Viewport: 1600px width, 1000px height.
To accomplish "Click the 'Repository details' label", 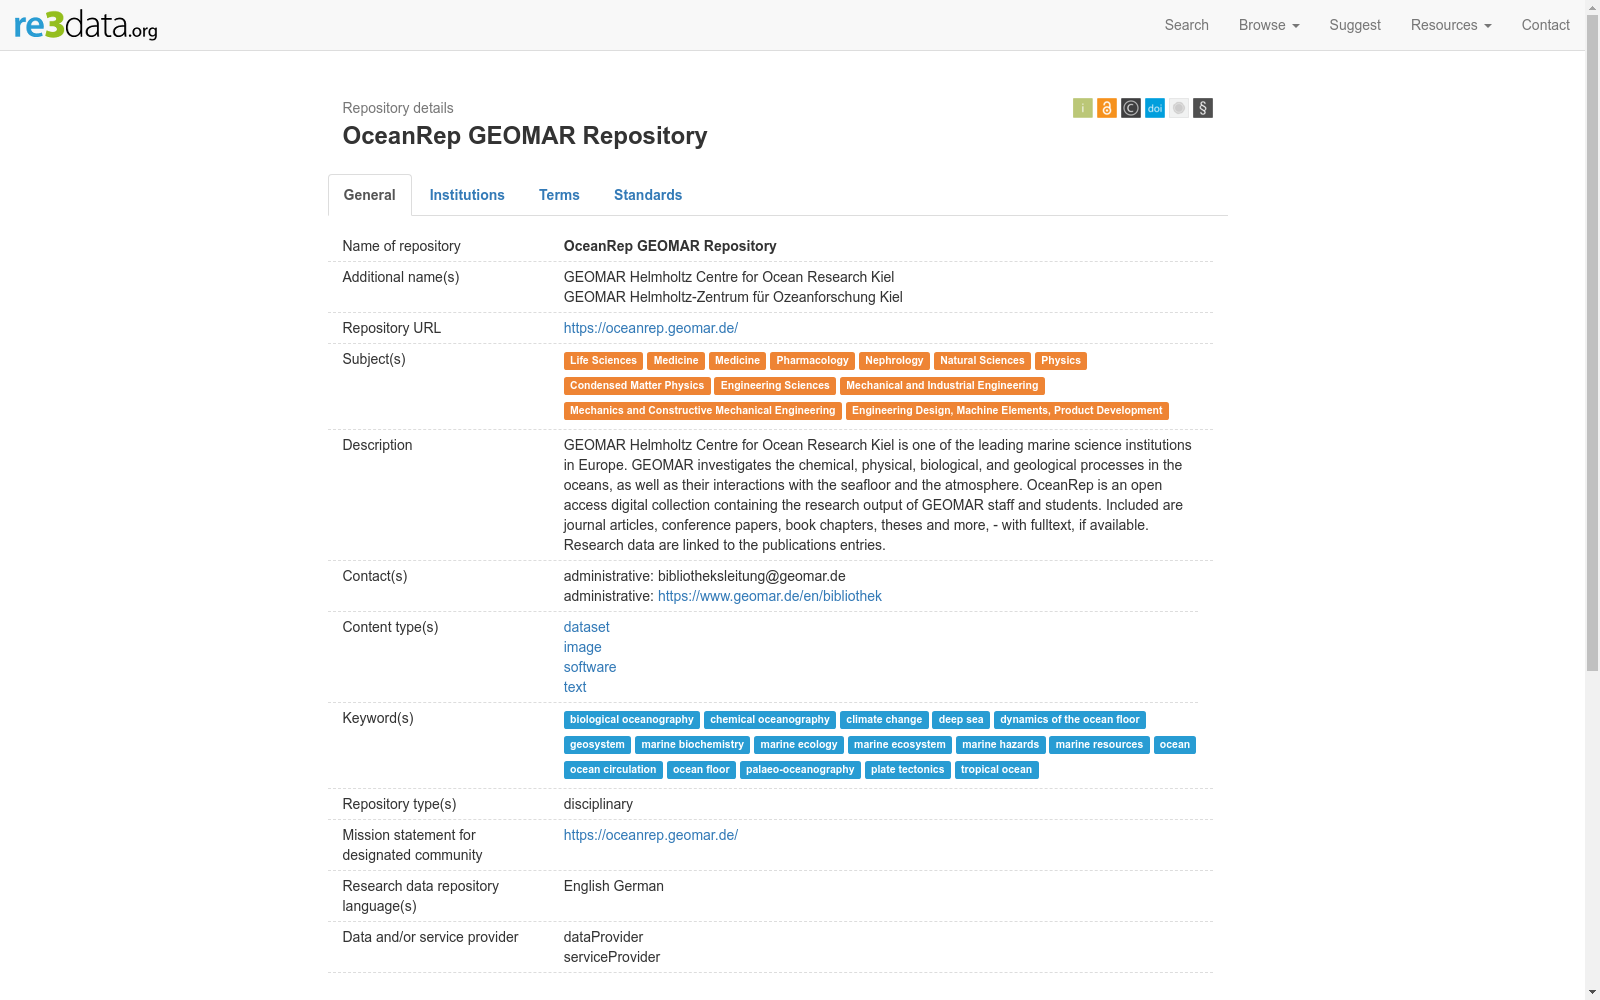I will [398, 108].
